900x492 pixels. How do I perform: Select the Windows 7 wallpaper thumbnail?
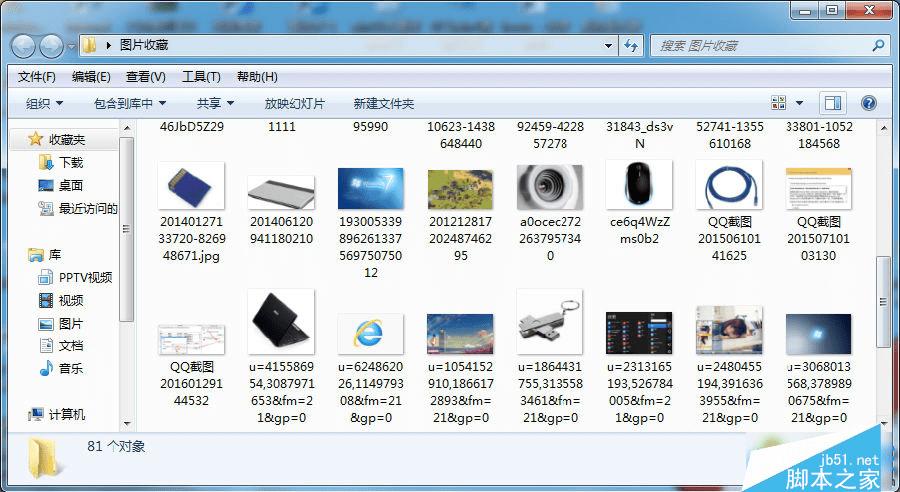pyautogui.click(x=371, y=189)
